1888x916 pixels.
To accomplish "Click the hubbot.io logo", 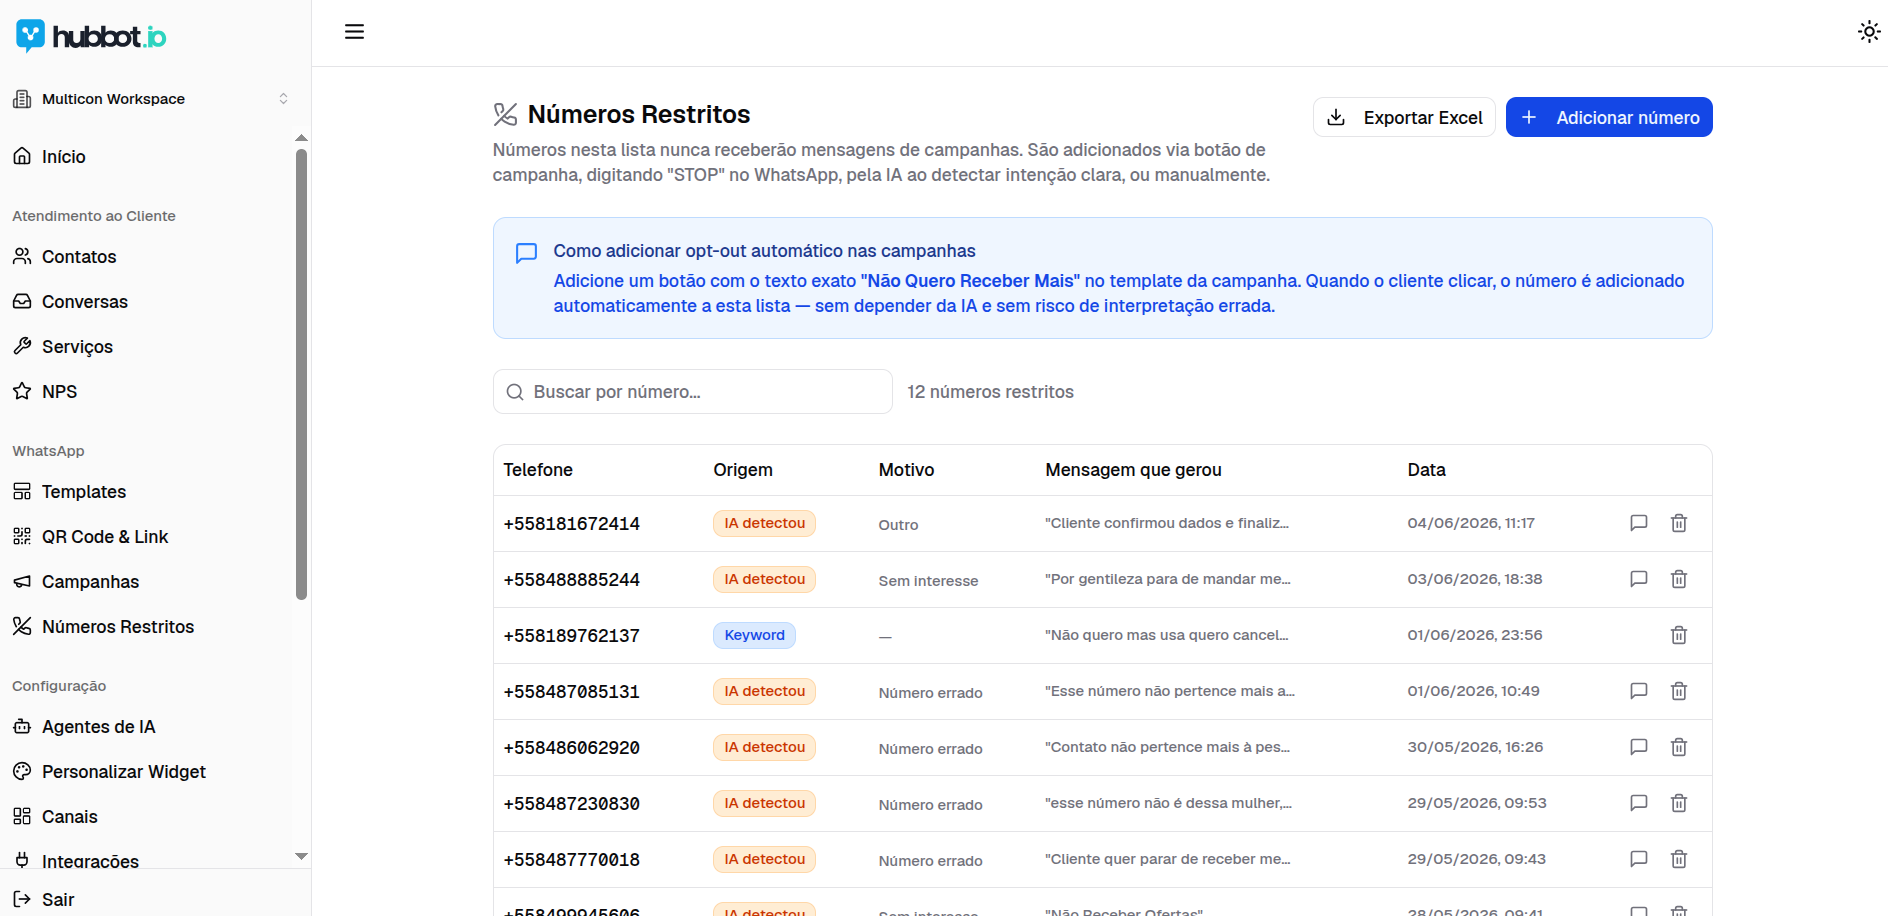I will coord(91,36).
